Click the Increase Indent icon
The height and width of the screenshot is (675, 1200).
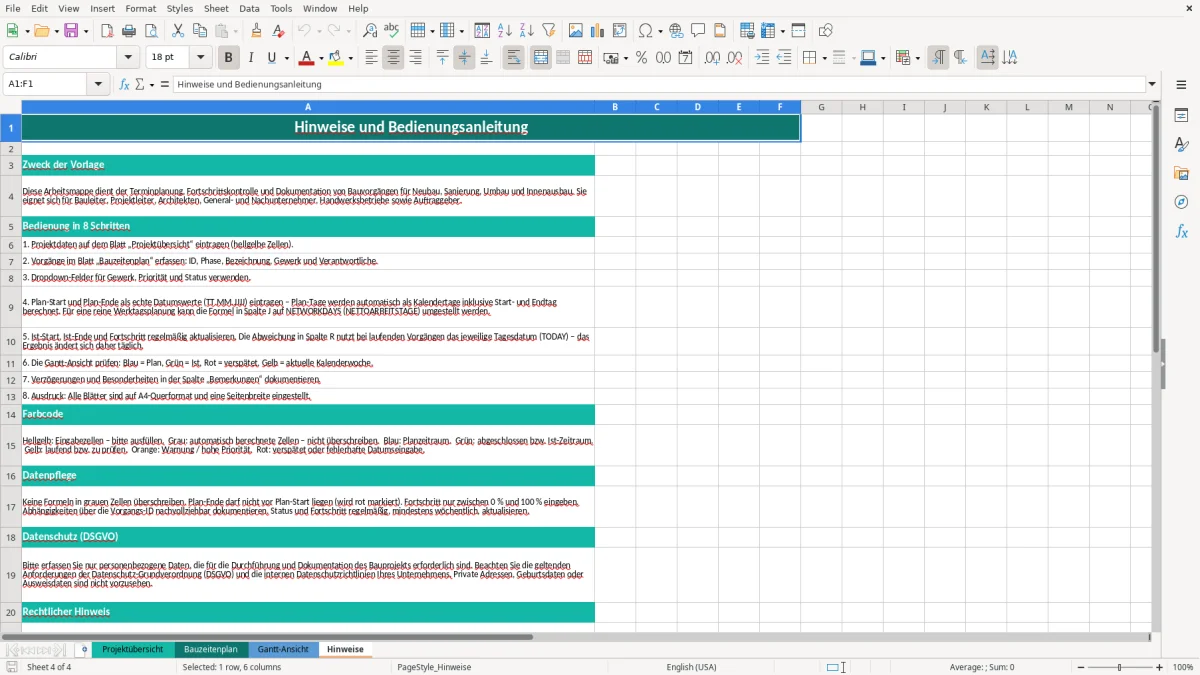coord(762,58)
